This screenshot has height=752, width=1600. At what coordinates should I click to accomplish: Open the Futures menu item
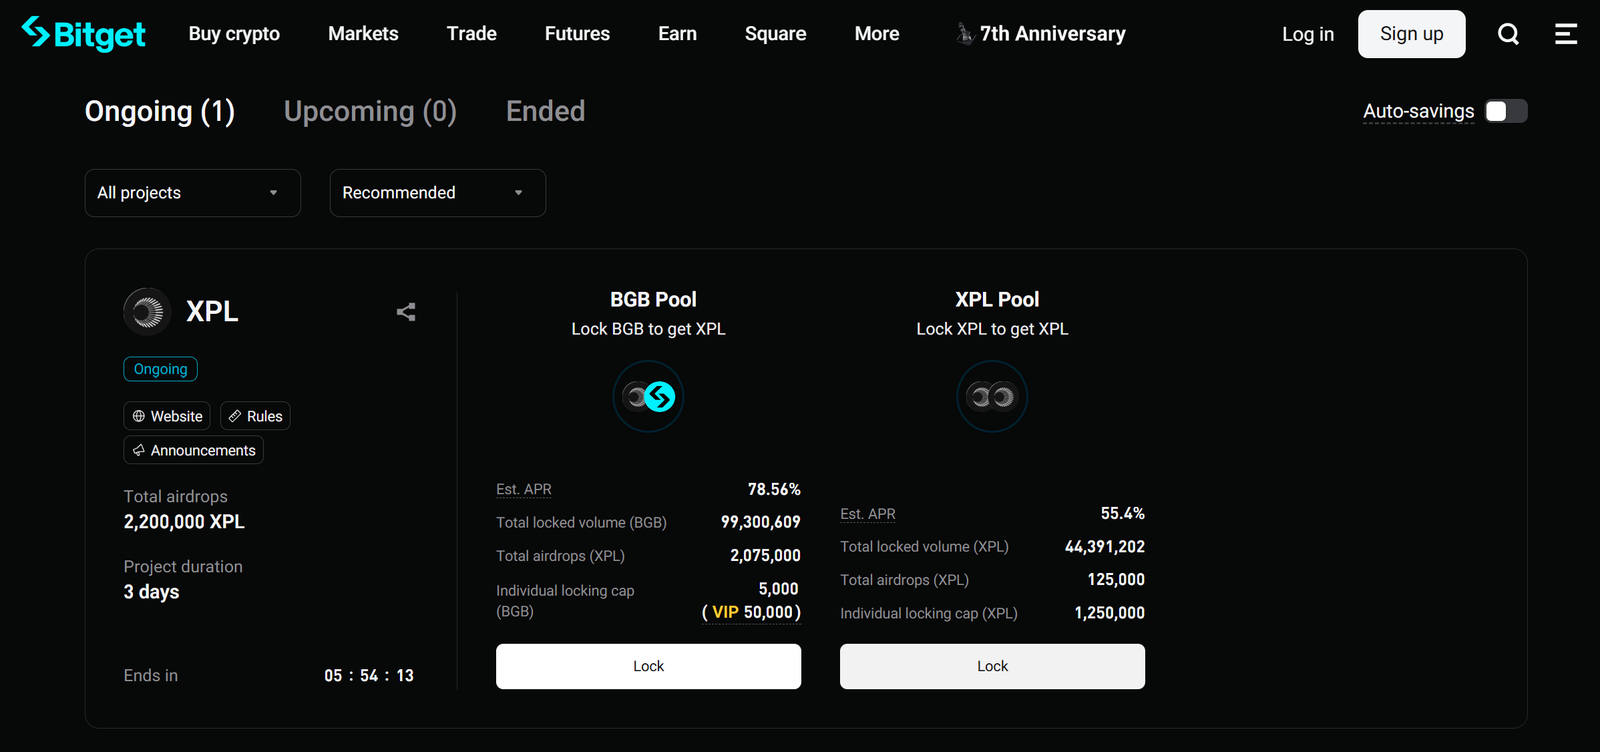(577, 33)
